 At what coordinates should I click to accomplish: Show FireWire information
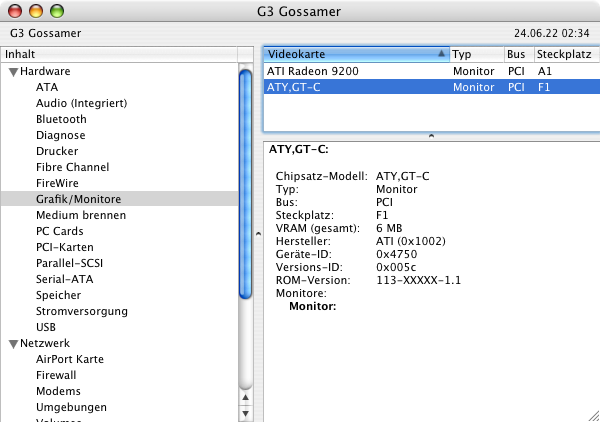coord(57,183)
